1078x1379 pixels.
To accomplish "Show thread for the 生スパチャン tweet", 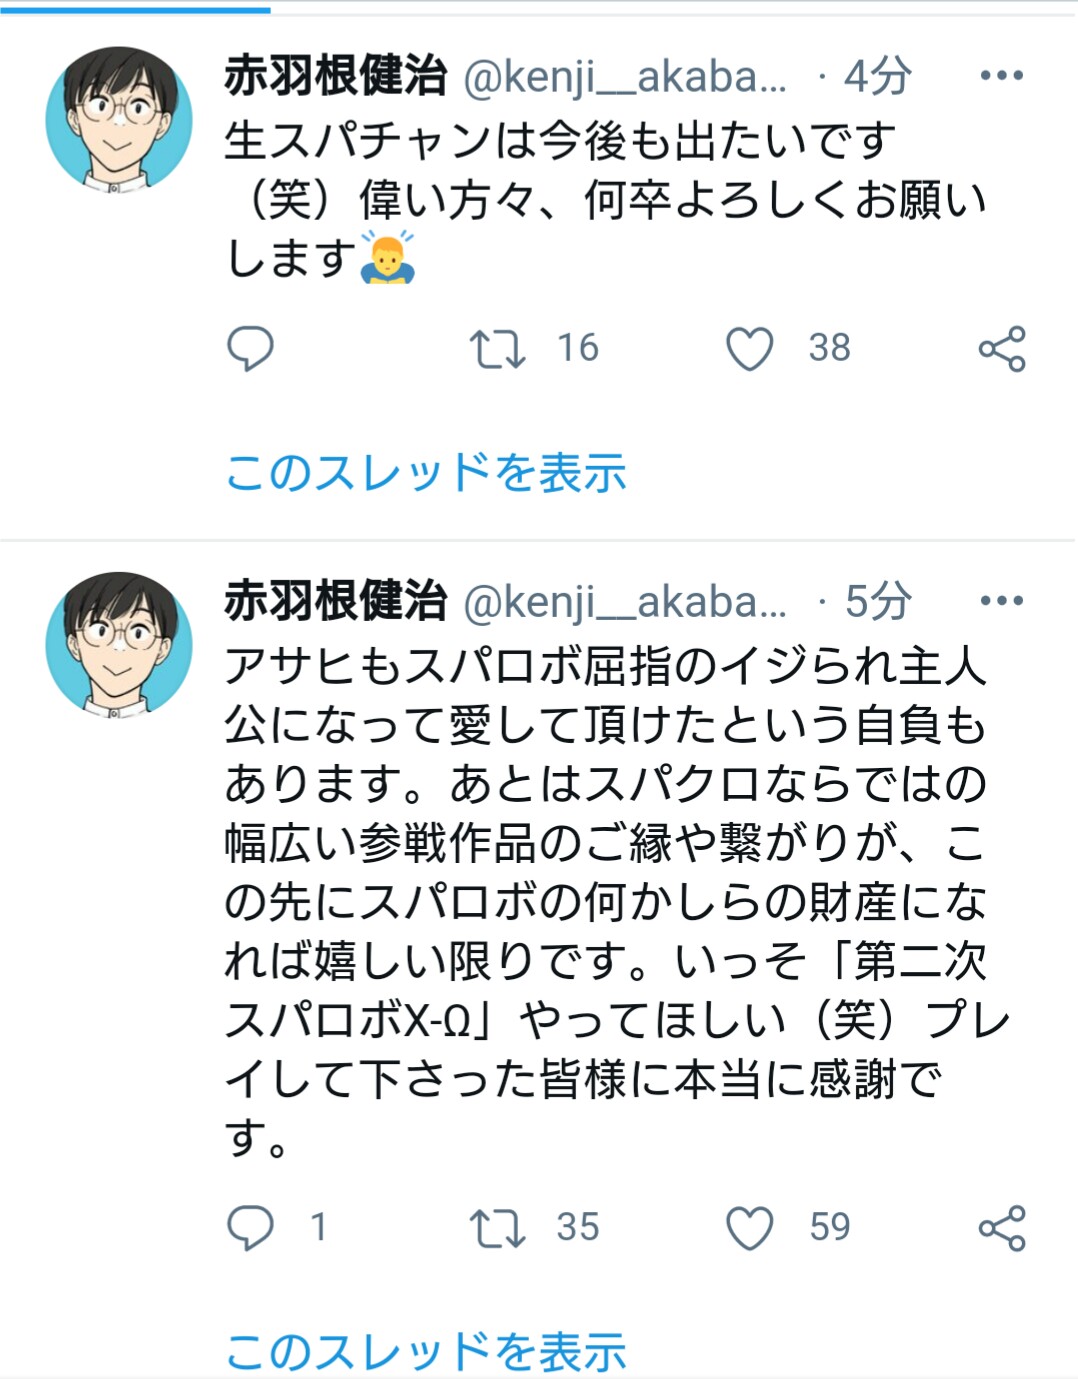I will [426, 472].
